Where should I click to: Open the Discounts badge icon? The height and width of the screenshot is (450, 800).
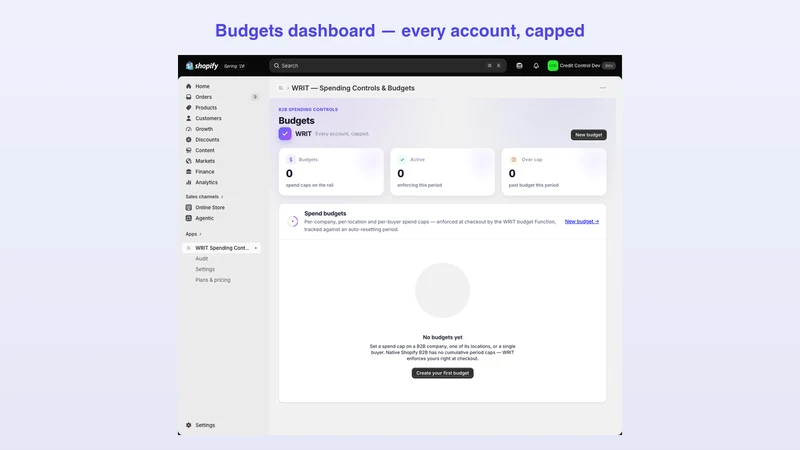pos(189,140)
